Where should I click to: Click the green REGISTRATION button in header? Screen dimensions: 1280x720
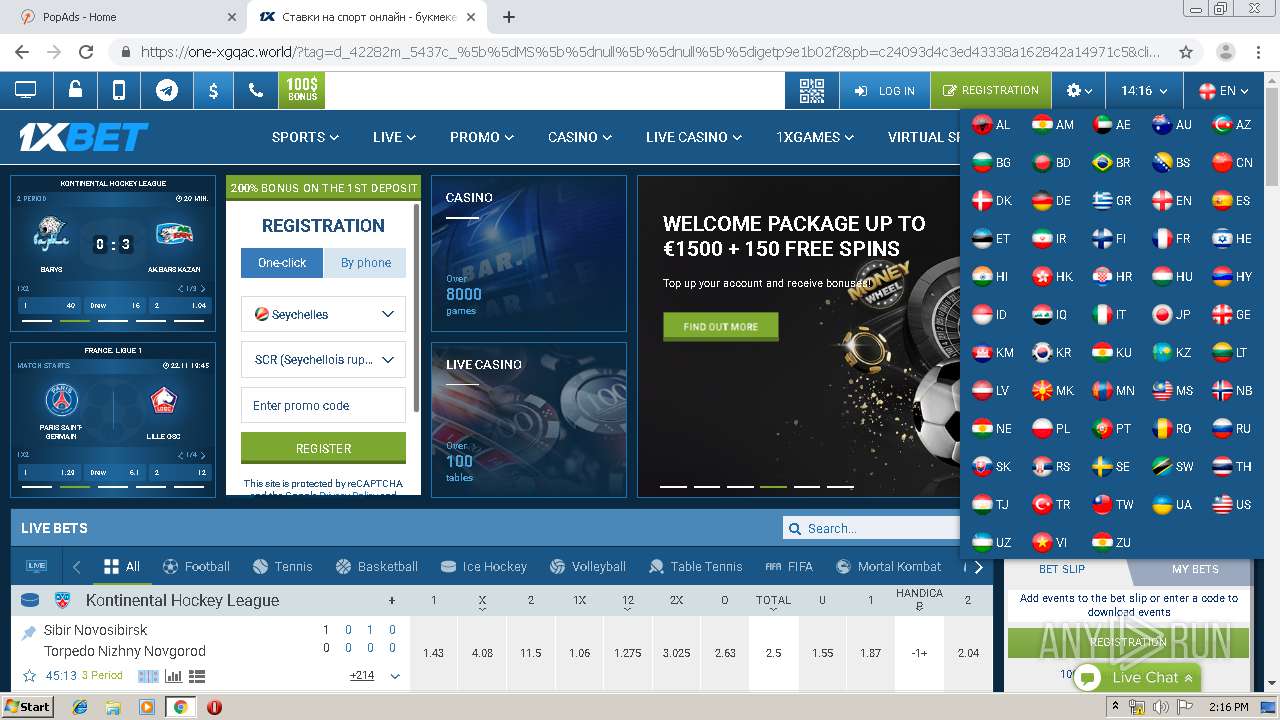991,90
